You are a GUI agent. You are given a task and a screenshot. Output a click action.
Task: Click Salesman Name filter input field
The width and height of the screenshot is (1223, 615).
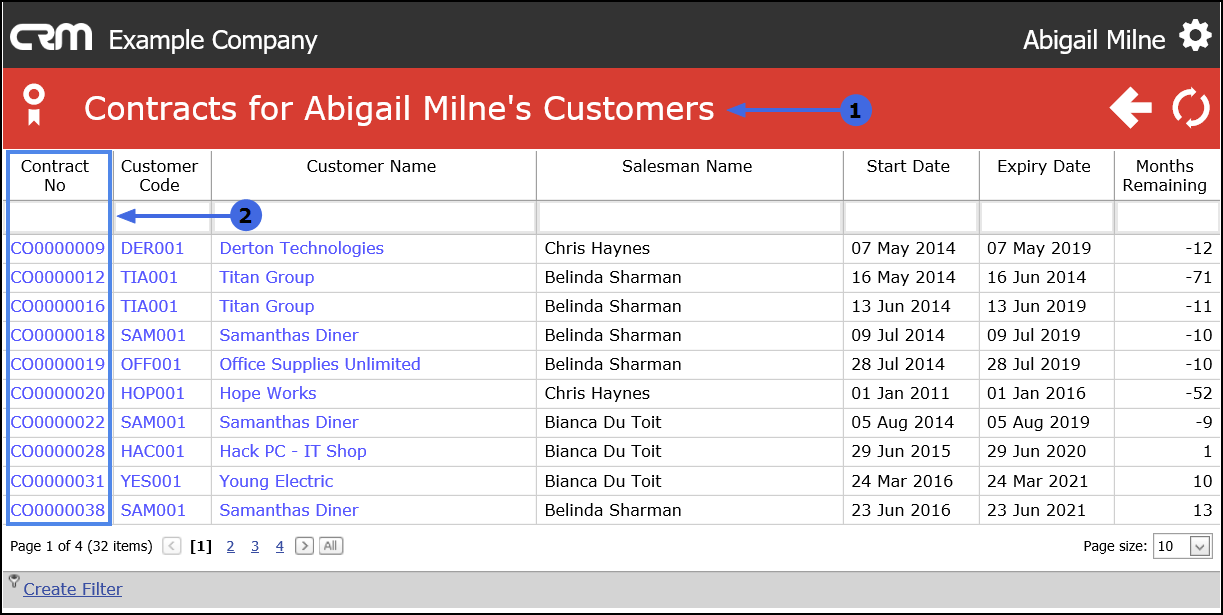click(x=690, y=216)
